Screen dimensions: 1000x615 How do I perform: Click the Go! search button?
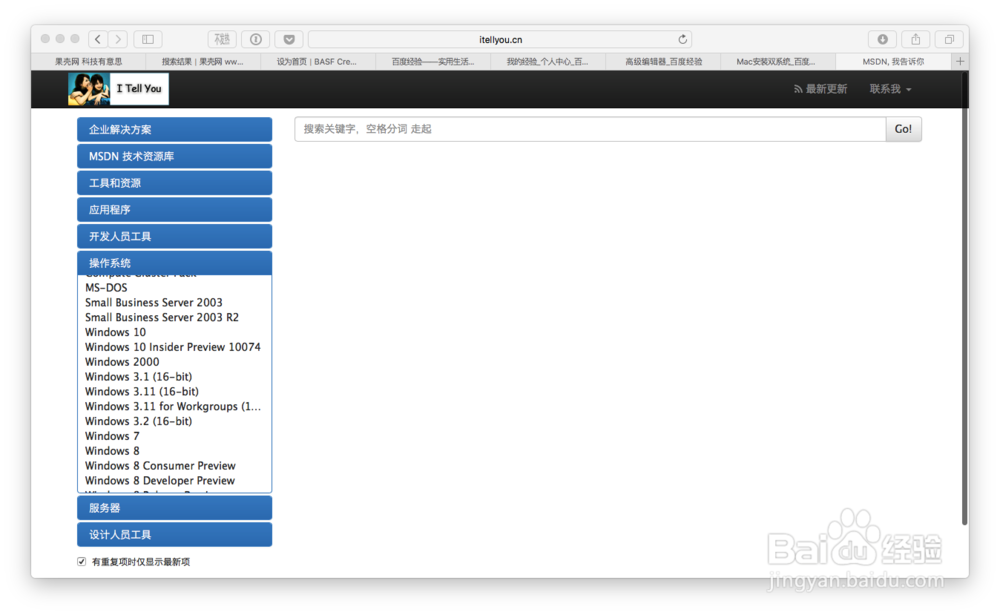[x=903, y=129]
